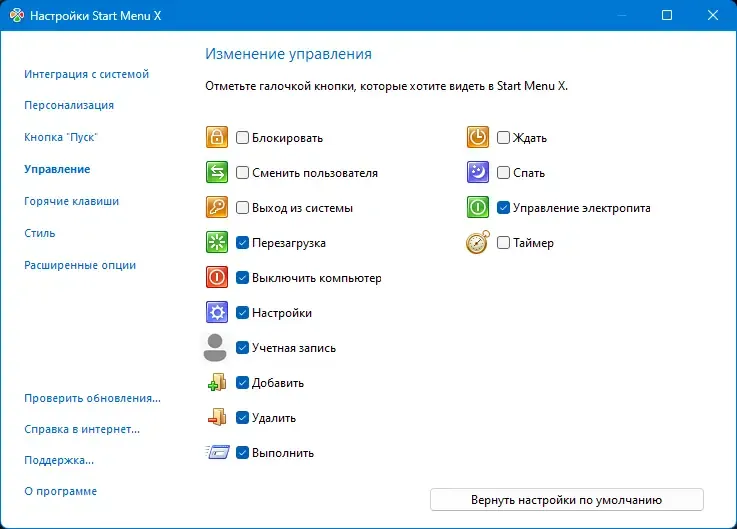737x529 pixels.
Task: Click the Start Menu X logo in title bar
Action: 16,16
